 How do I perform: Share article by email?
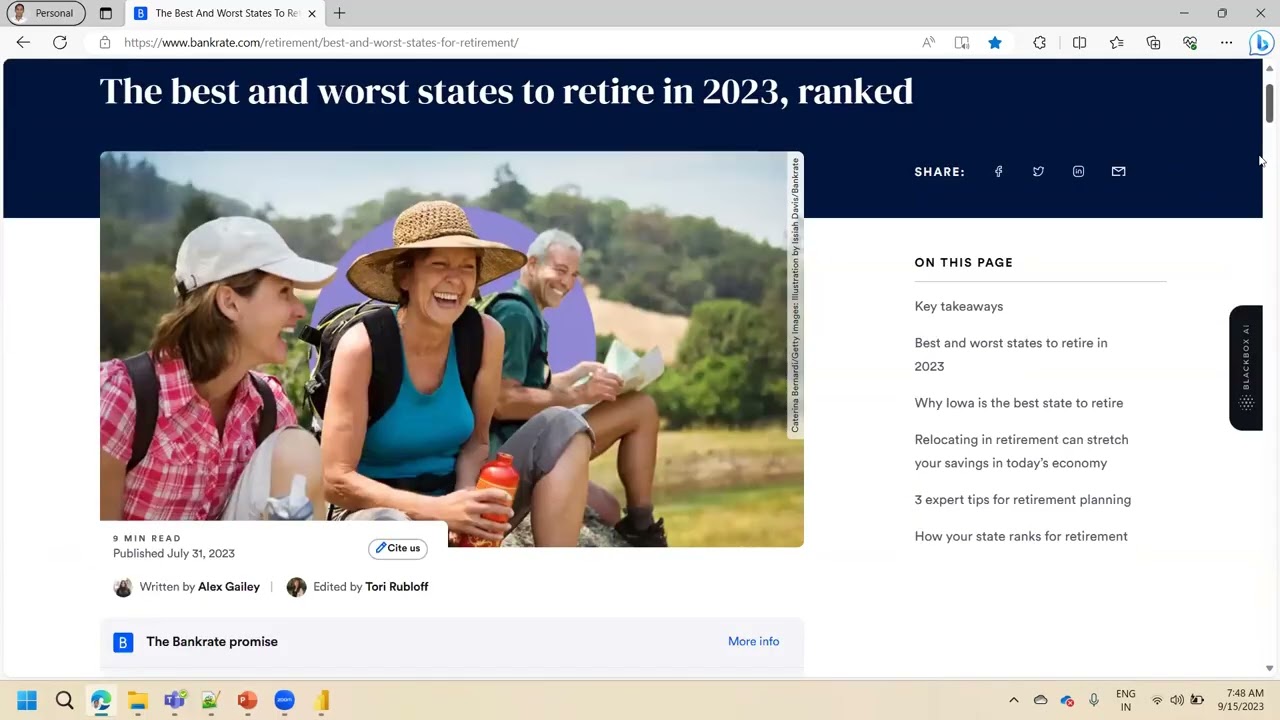point(1118,171)
